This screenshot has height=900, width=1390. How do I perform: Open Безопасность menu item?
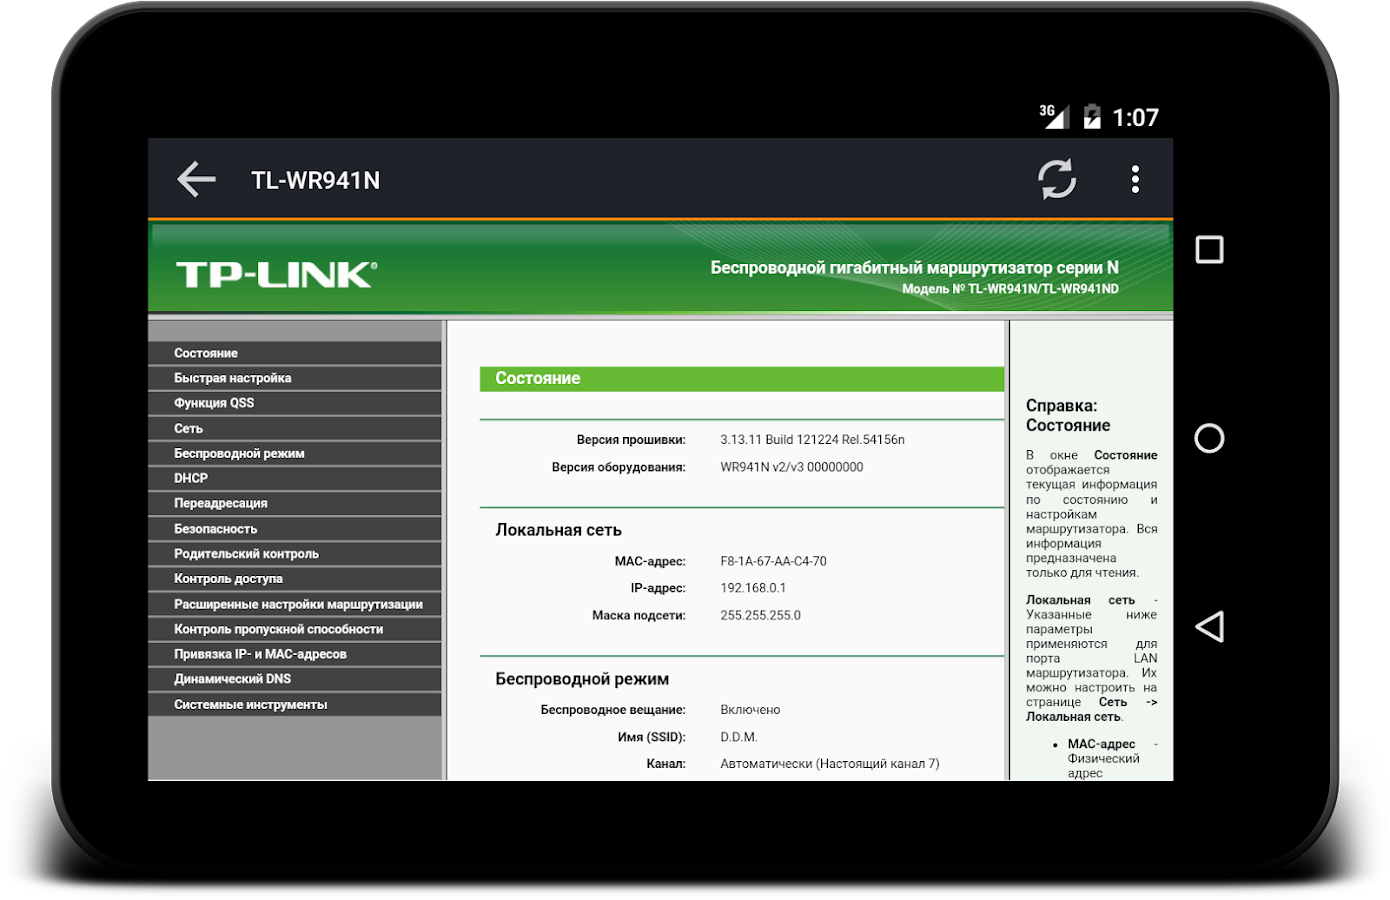[294, 529]
